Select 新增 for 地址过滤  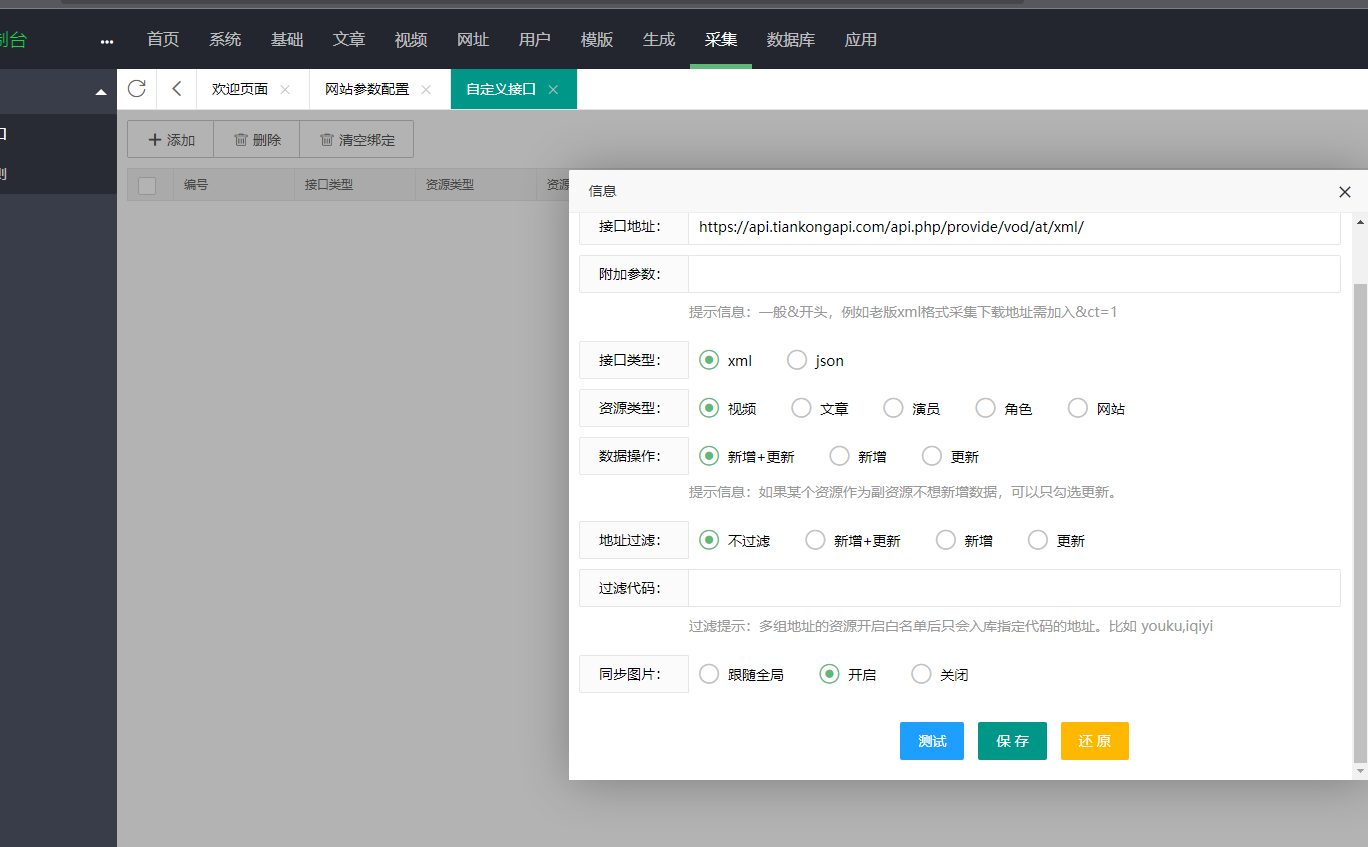(946, 540)
